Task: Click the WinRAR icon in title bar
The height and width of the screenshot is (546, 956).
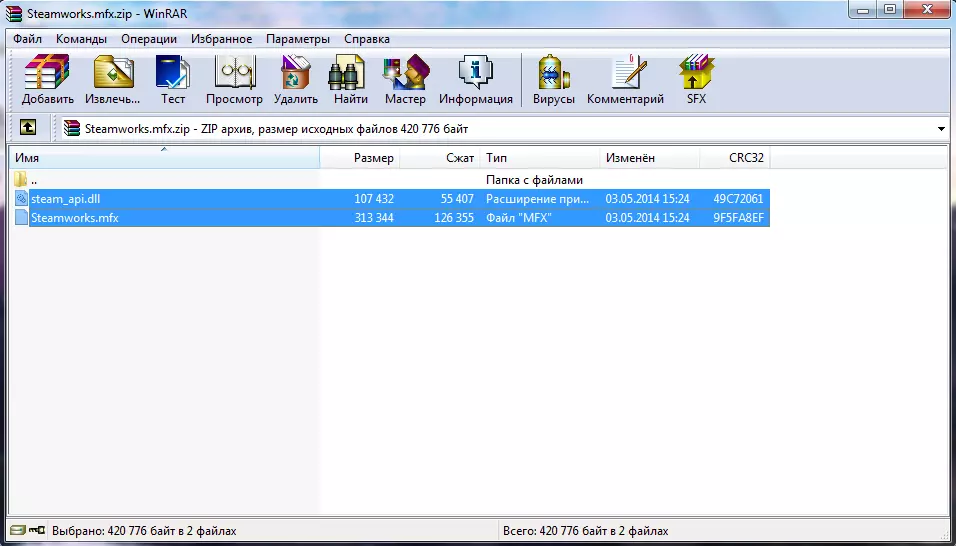Action: coord(13,13)
